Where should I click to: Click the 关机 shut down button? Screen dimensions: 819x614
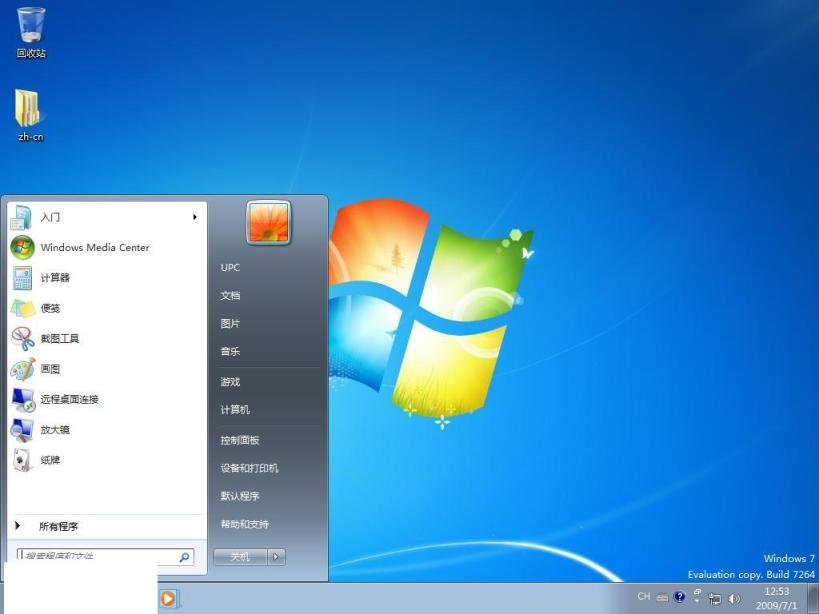click(240, 557)
